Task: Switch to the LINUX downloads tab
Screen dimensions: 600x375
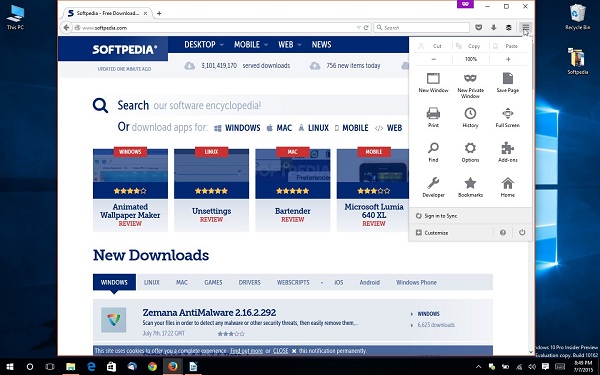Action: point(152,282)
